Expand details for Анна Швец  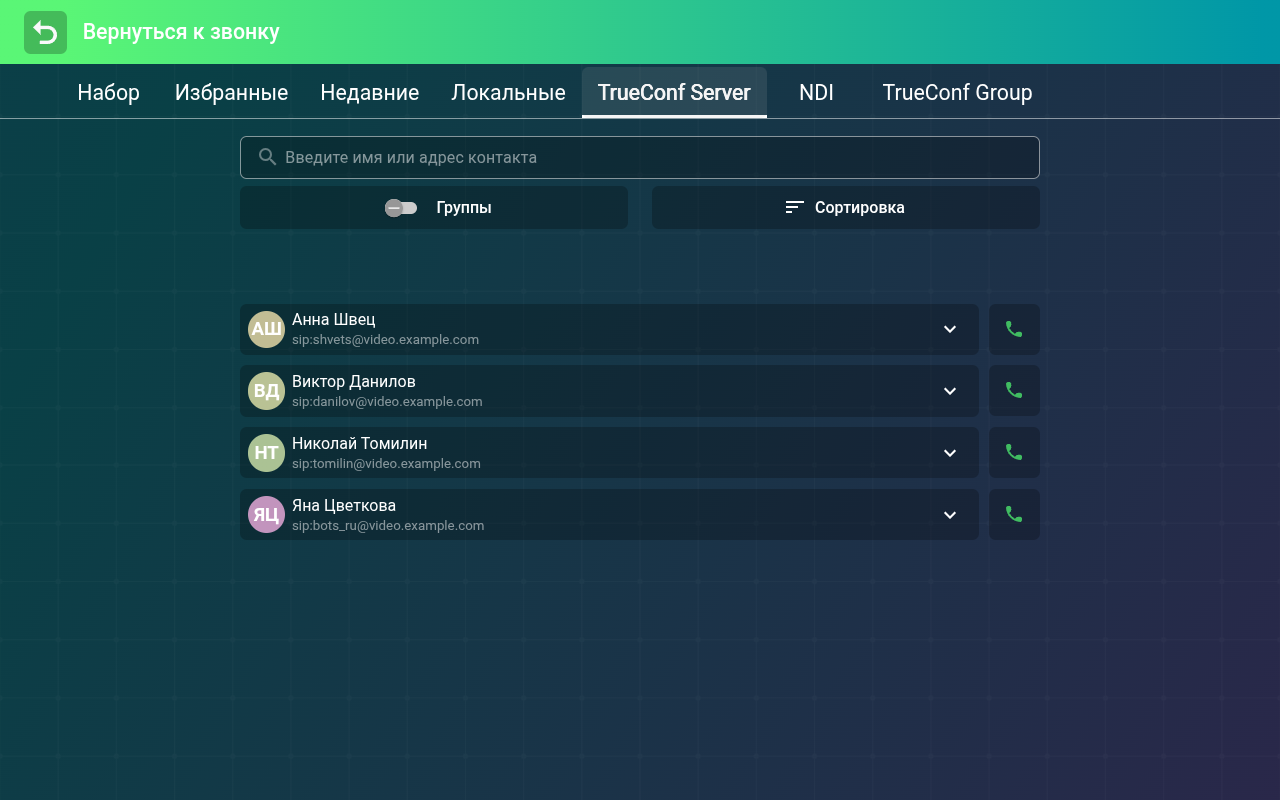pos(950,329)
